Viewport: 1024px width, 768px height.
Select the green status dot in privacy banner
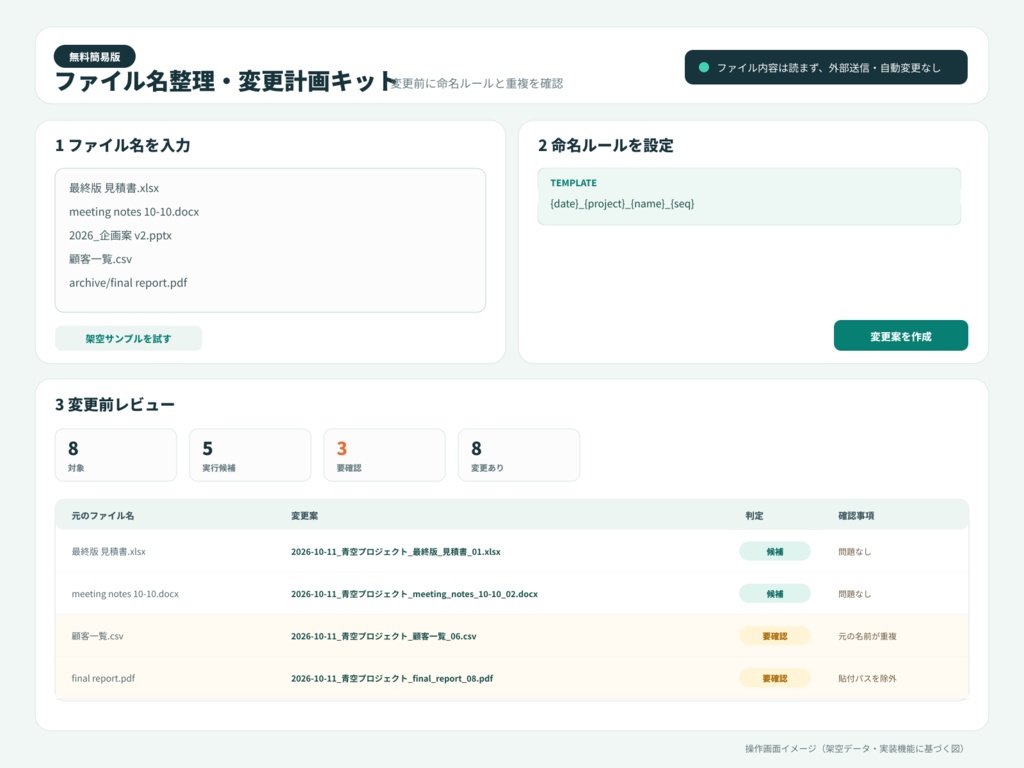pyautogui.click(x=704, y=67)
